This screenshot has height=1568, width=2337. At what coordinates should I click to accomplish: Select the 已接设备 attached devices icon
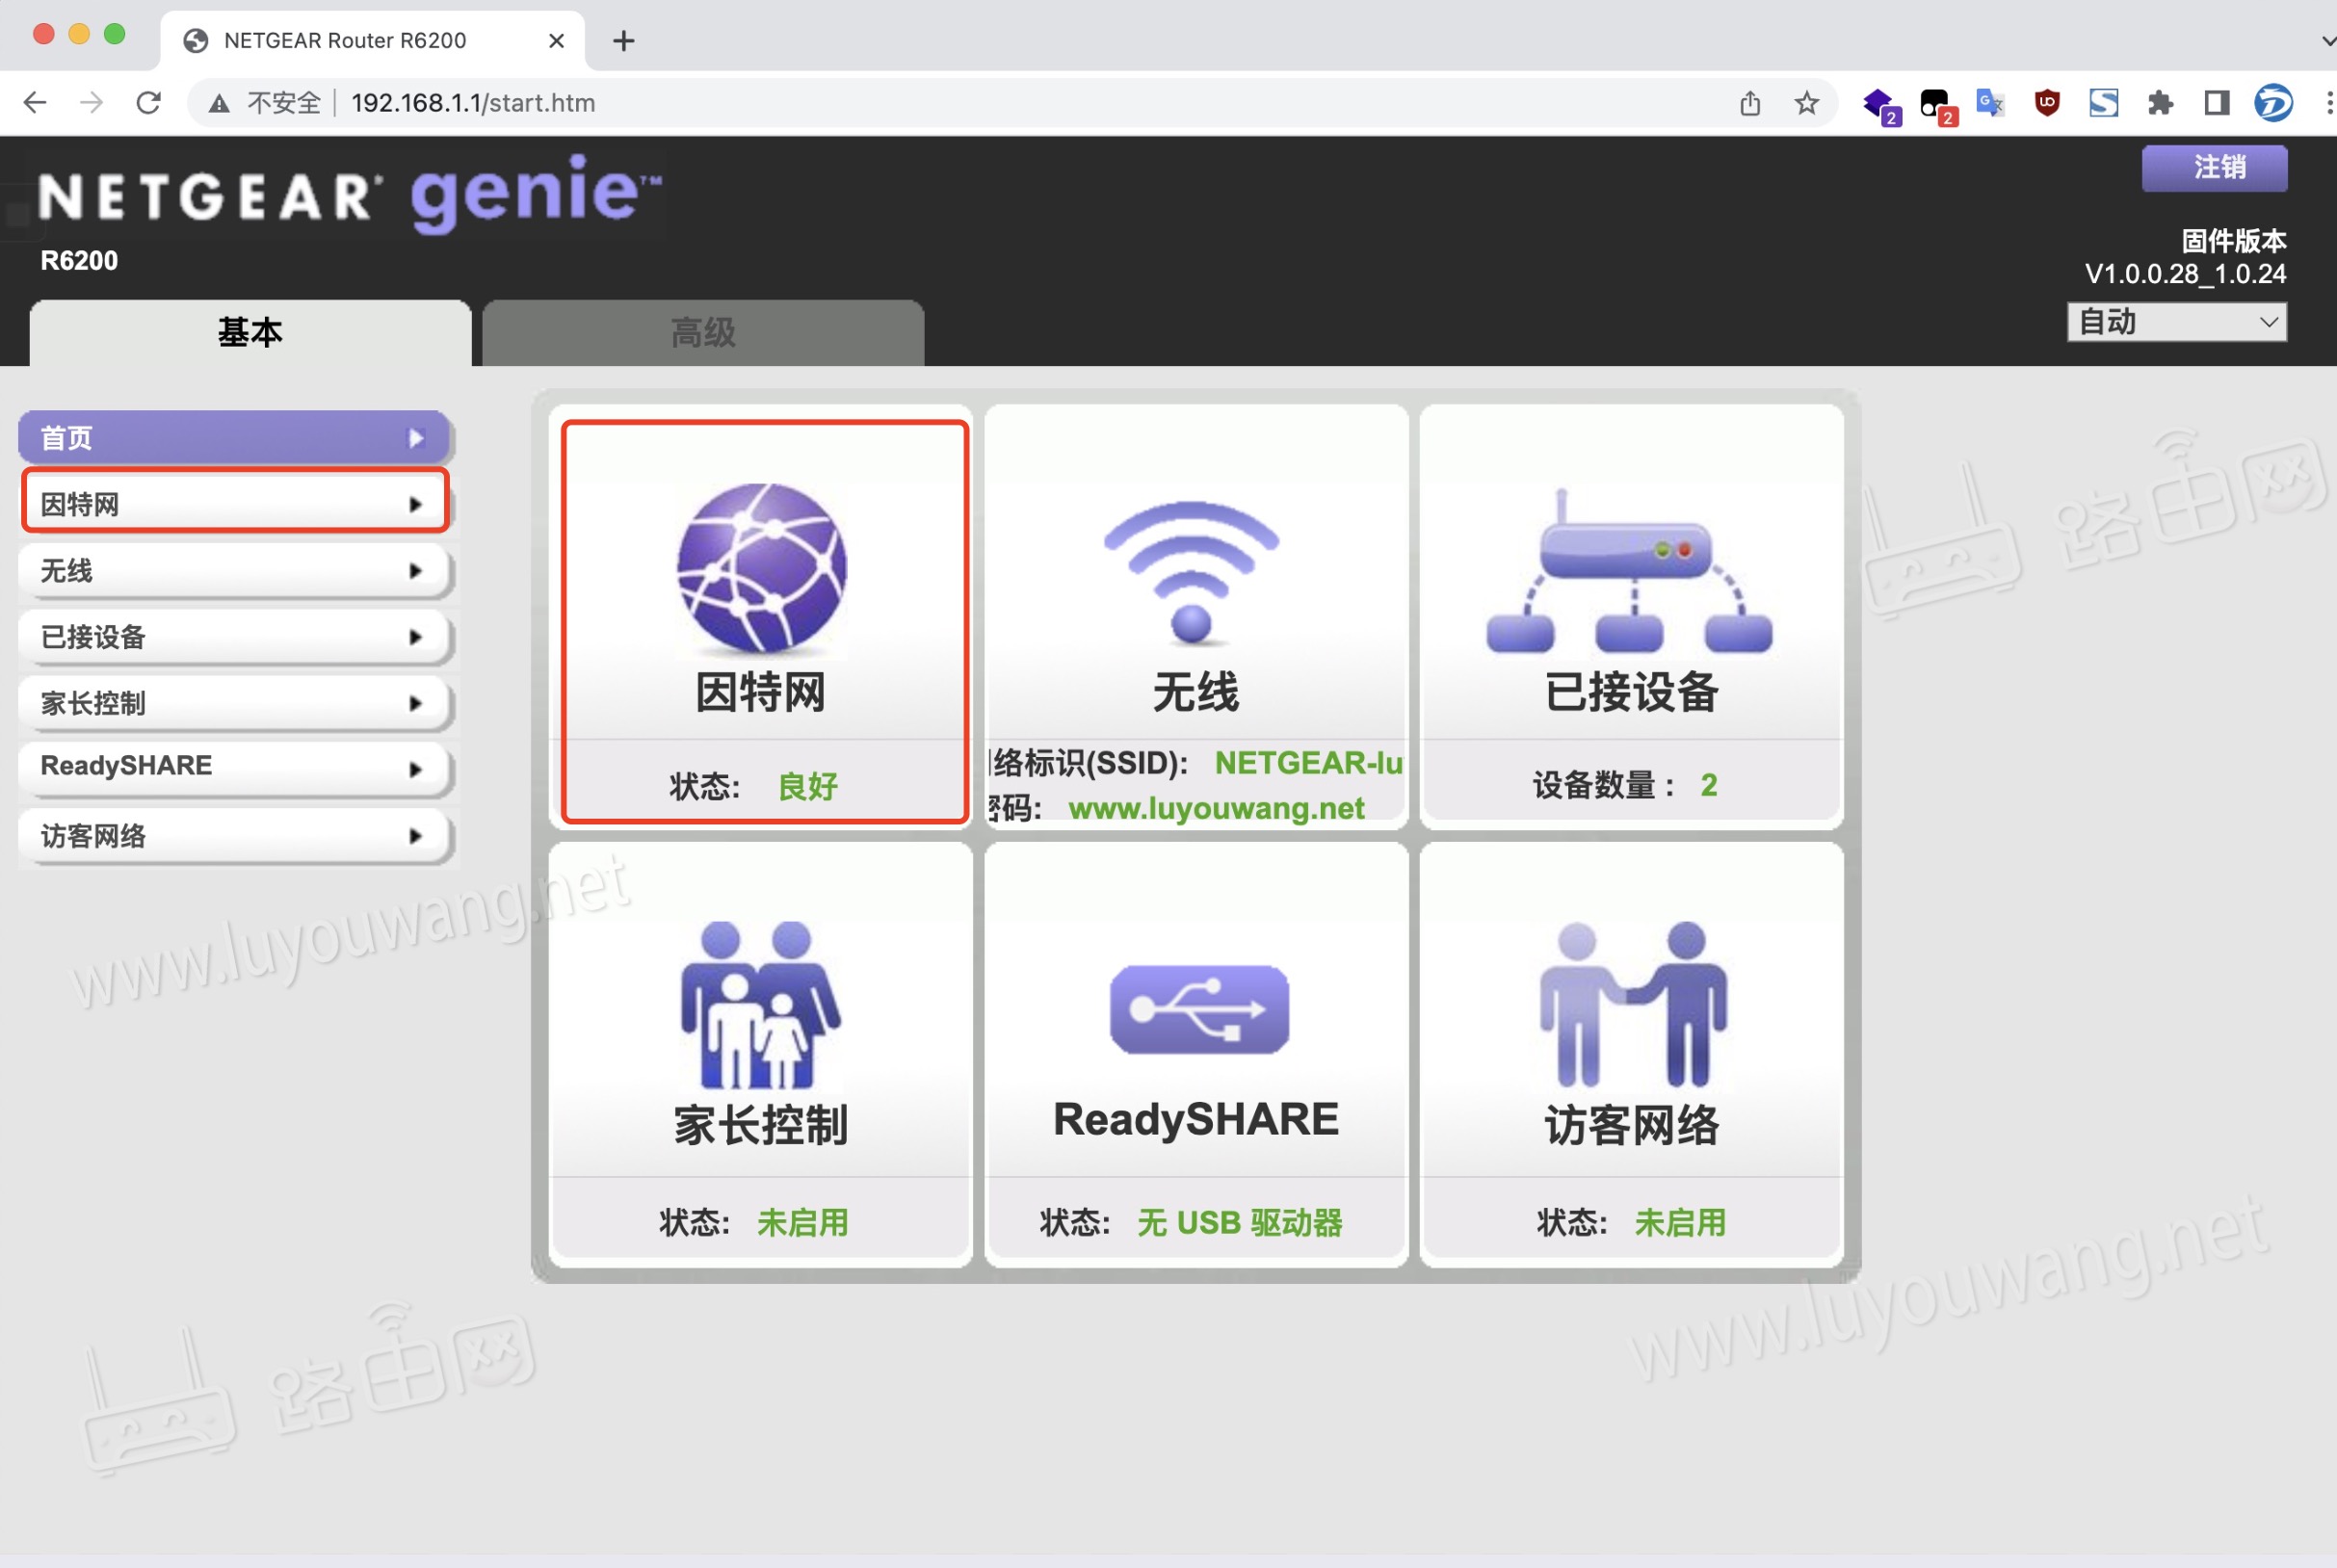click(x=1628, y=570)
